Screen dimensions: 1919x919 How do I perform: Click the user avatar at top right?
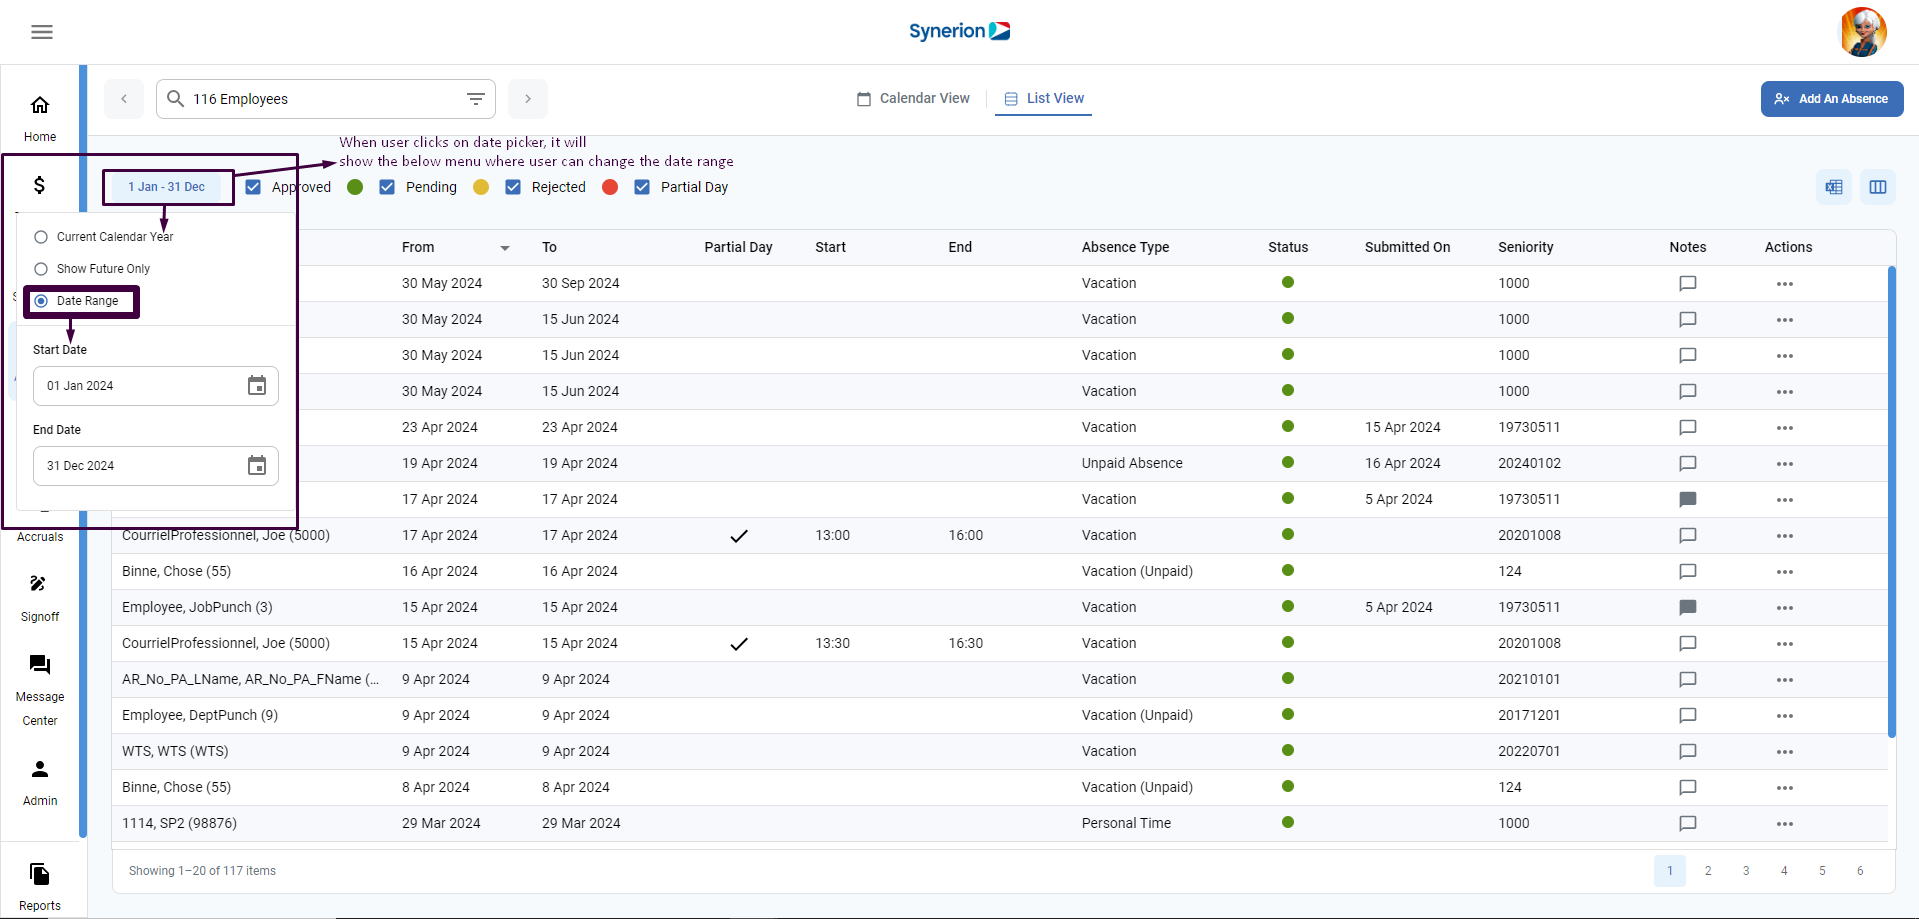point(1863,32)
